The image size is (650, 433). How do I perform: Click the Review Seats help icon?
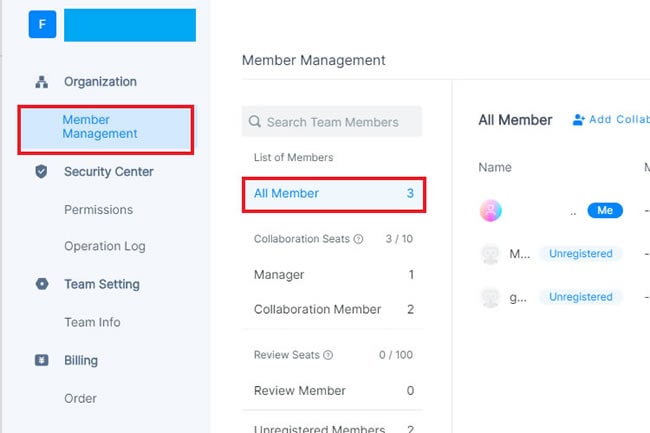328,355
